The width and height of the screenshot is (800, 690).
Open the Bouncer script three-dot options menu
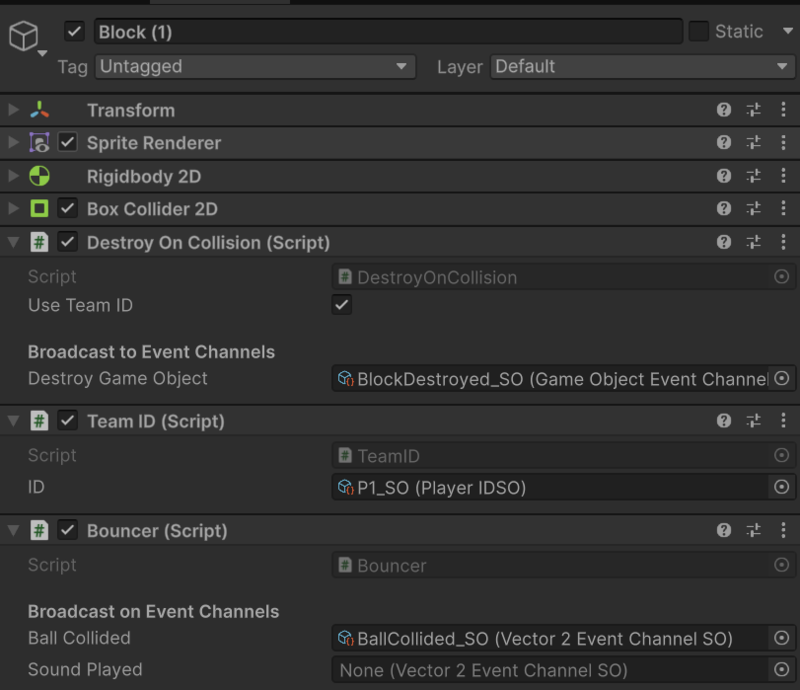783,530
